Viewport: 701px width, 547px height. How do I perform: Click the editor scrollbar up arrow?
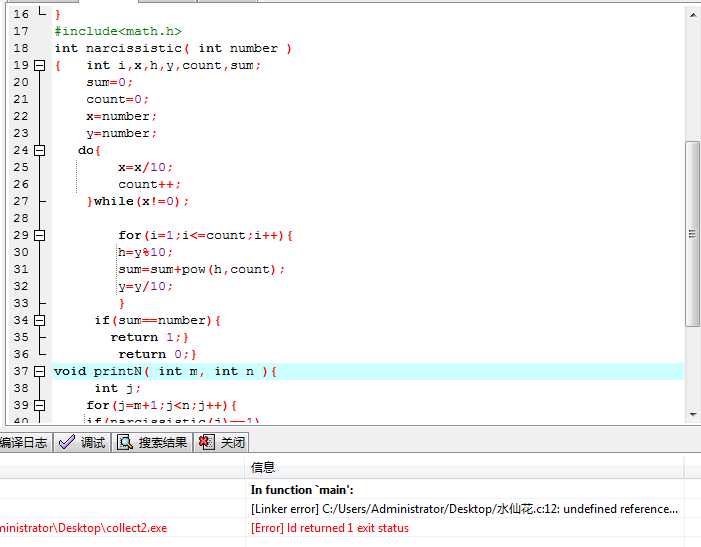(693, 15)
